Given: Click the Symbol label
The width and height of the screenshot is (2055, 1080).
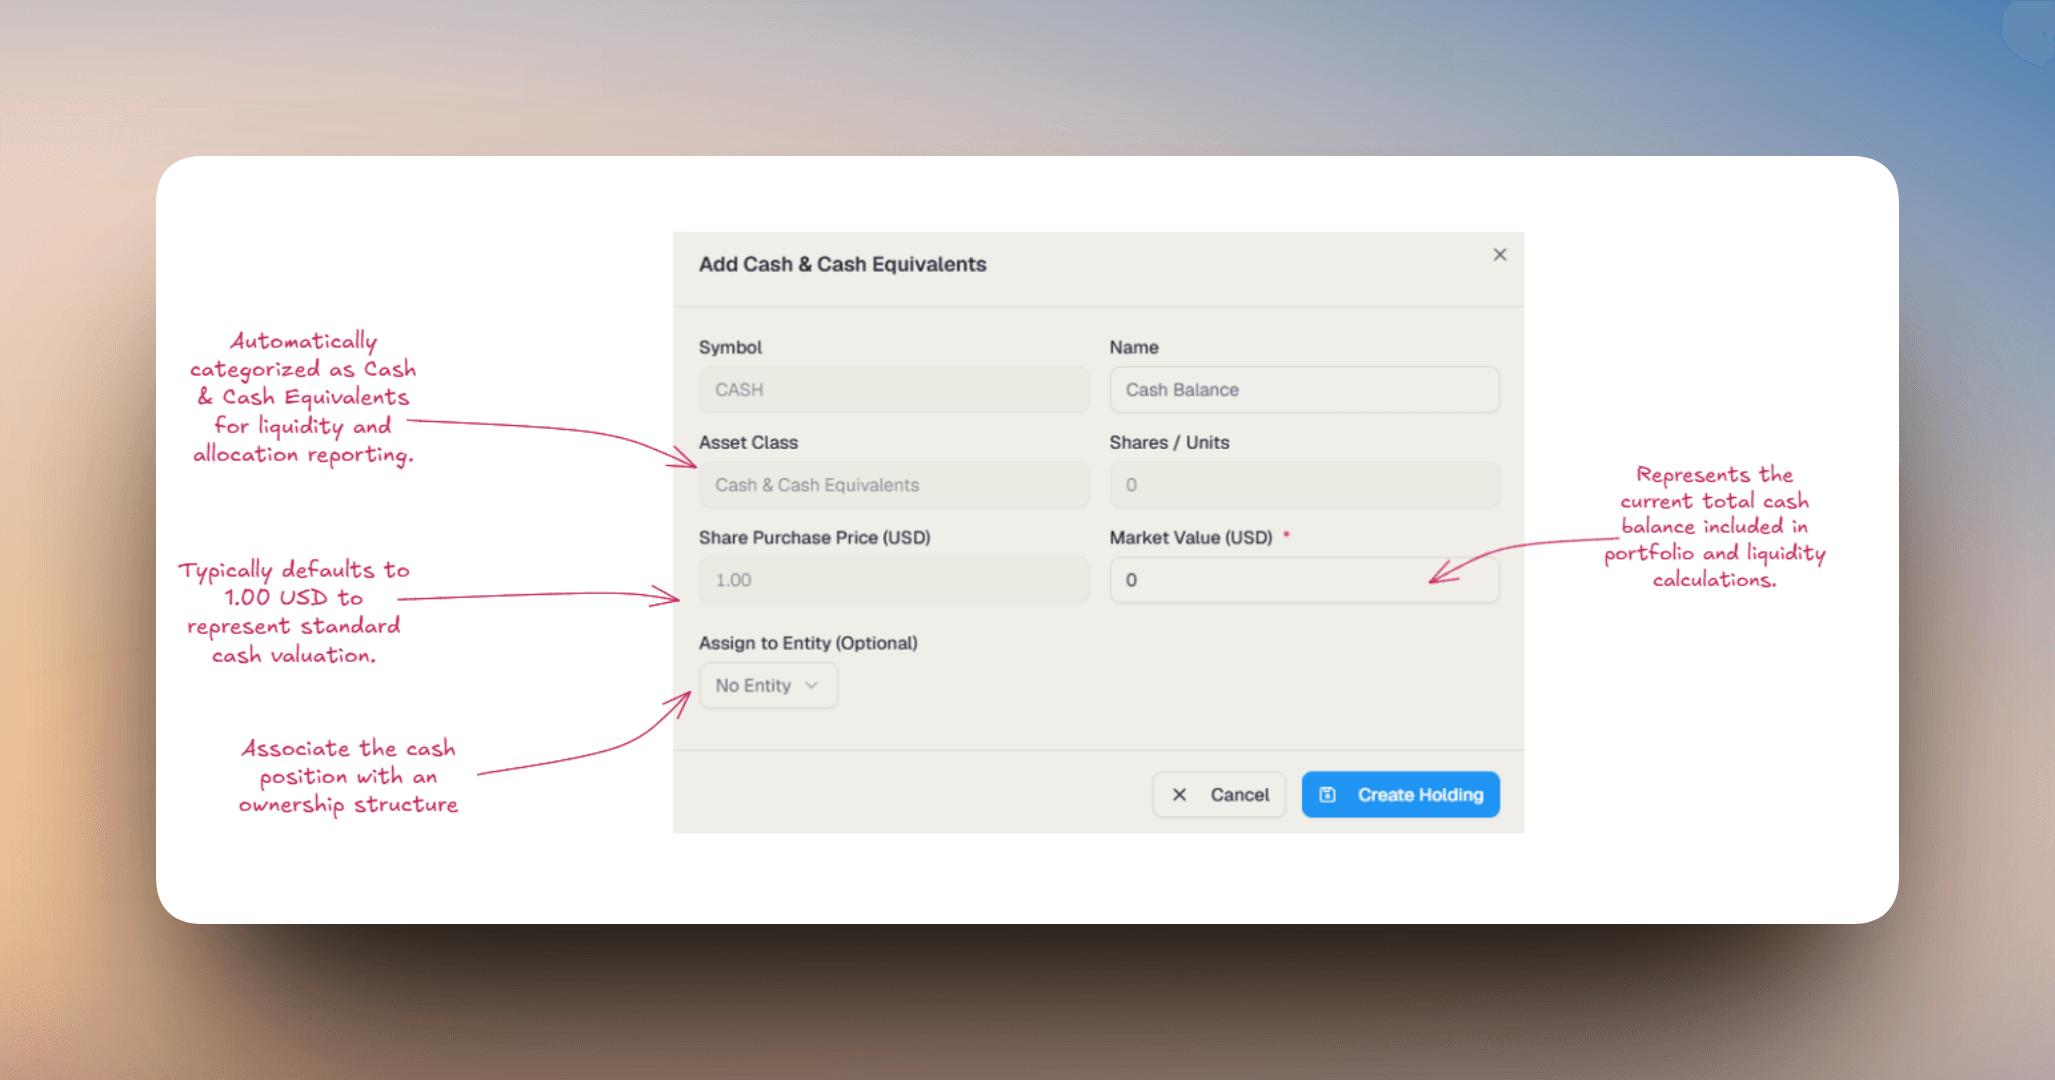Looking at the screenshot, I should (x=730, y=347).
